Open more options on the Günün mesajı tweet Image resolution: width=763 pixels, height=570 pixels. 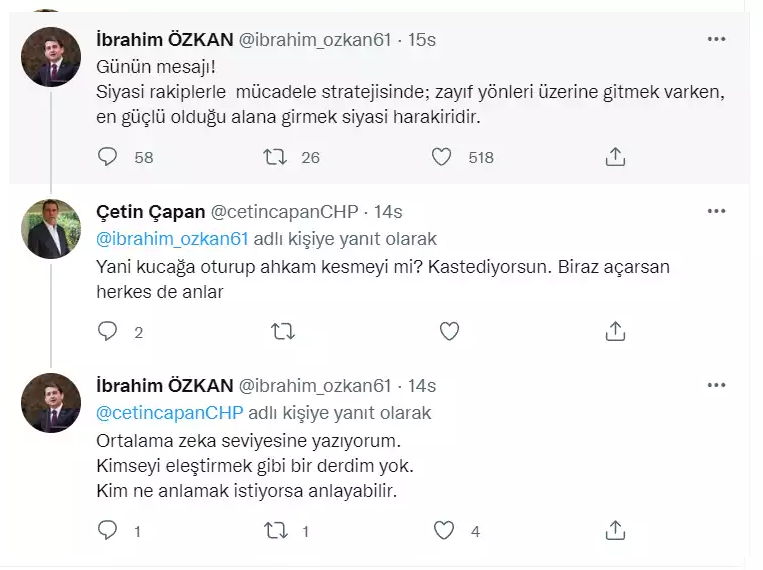[x=716, y=39]
